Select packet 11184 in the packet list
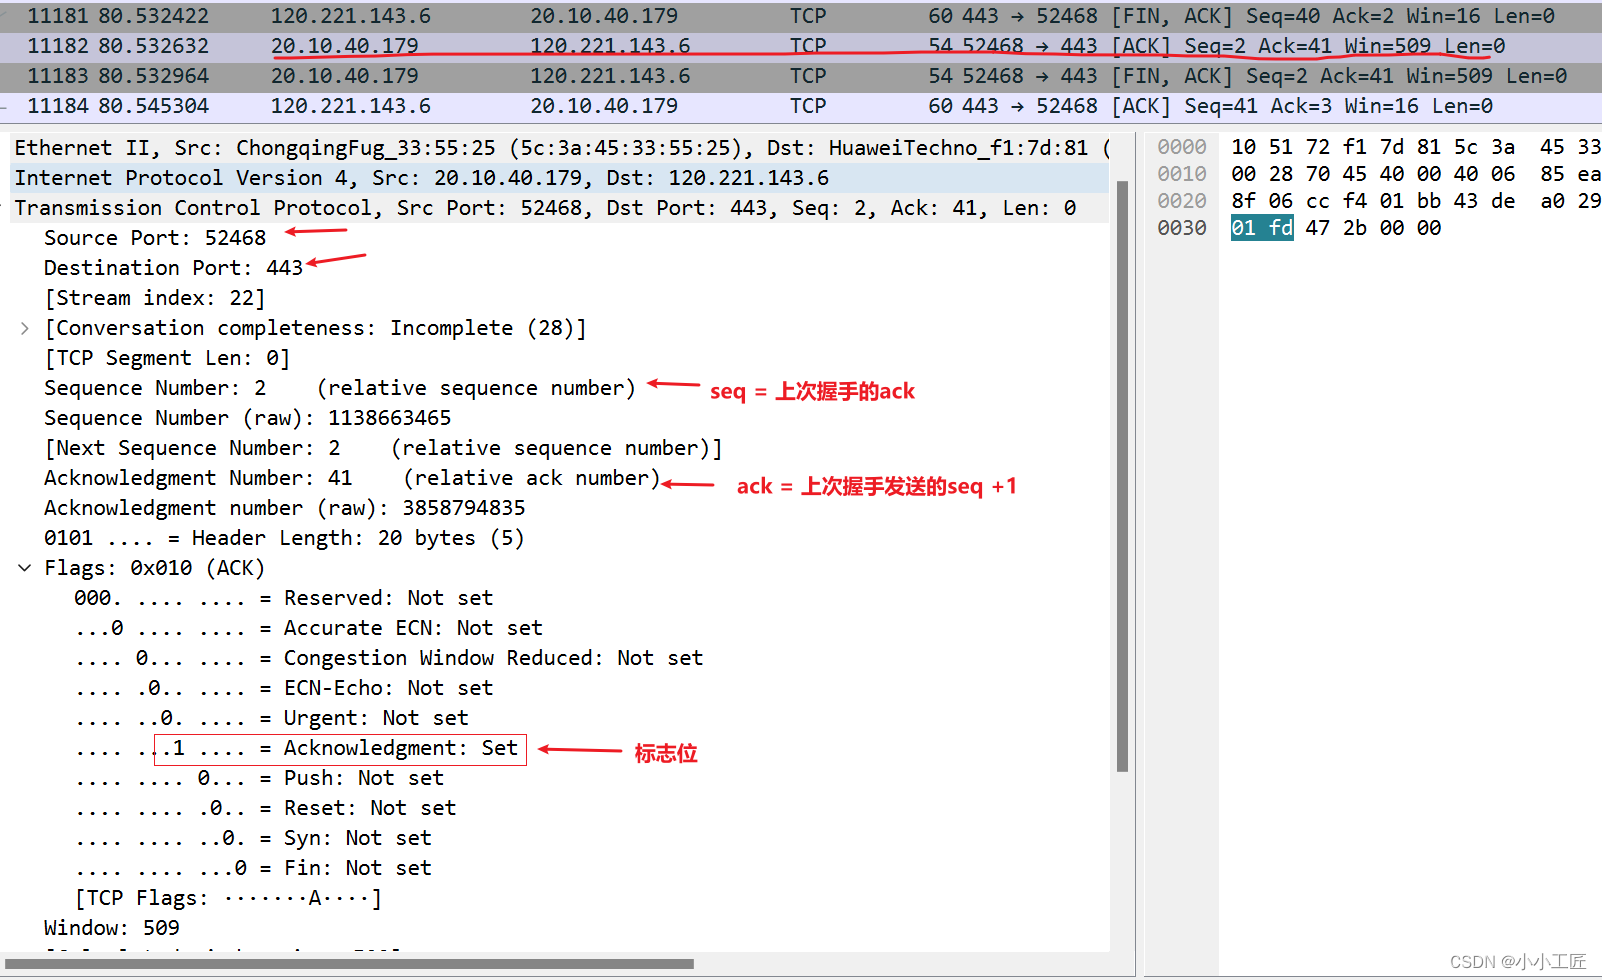1602x980 pixels. click(801, 106)
